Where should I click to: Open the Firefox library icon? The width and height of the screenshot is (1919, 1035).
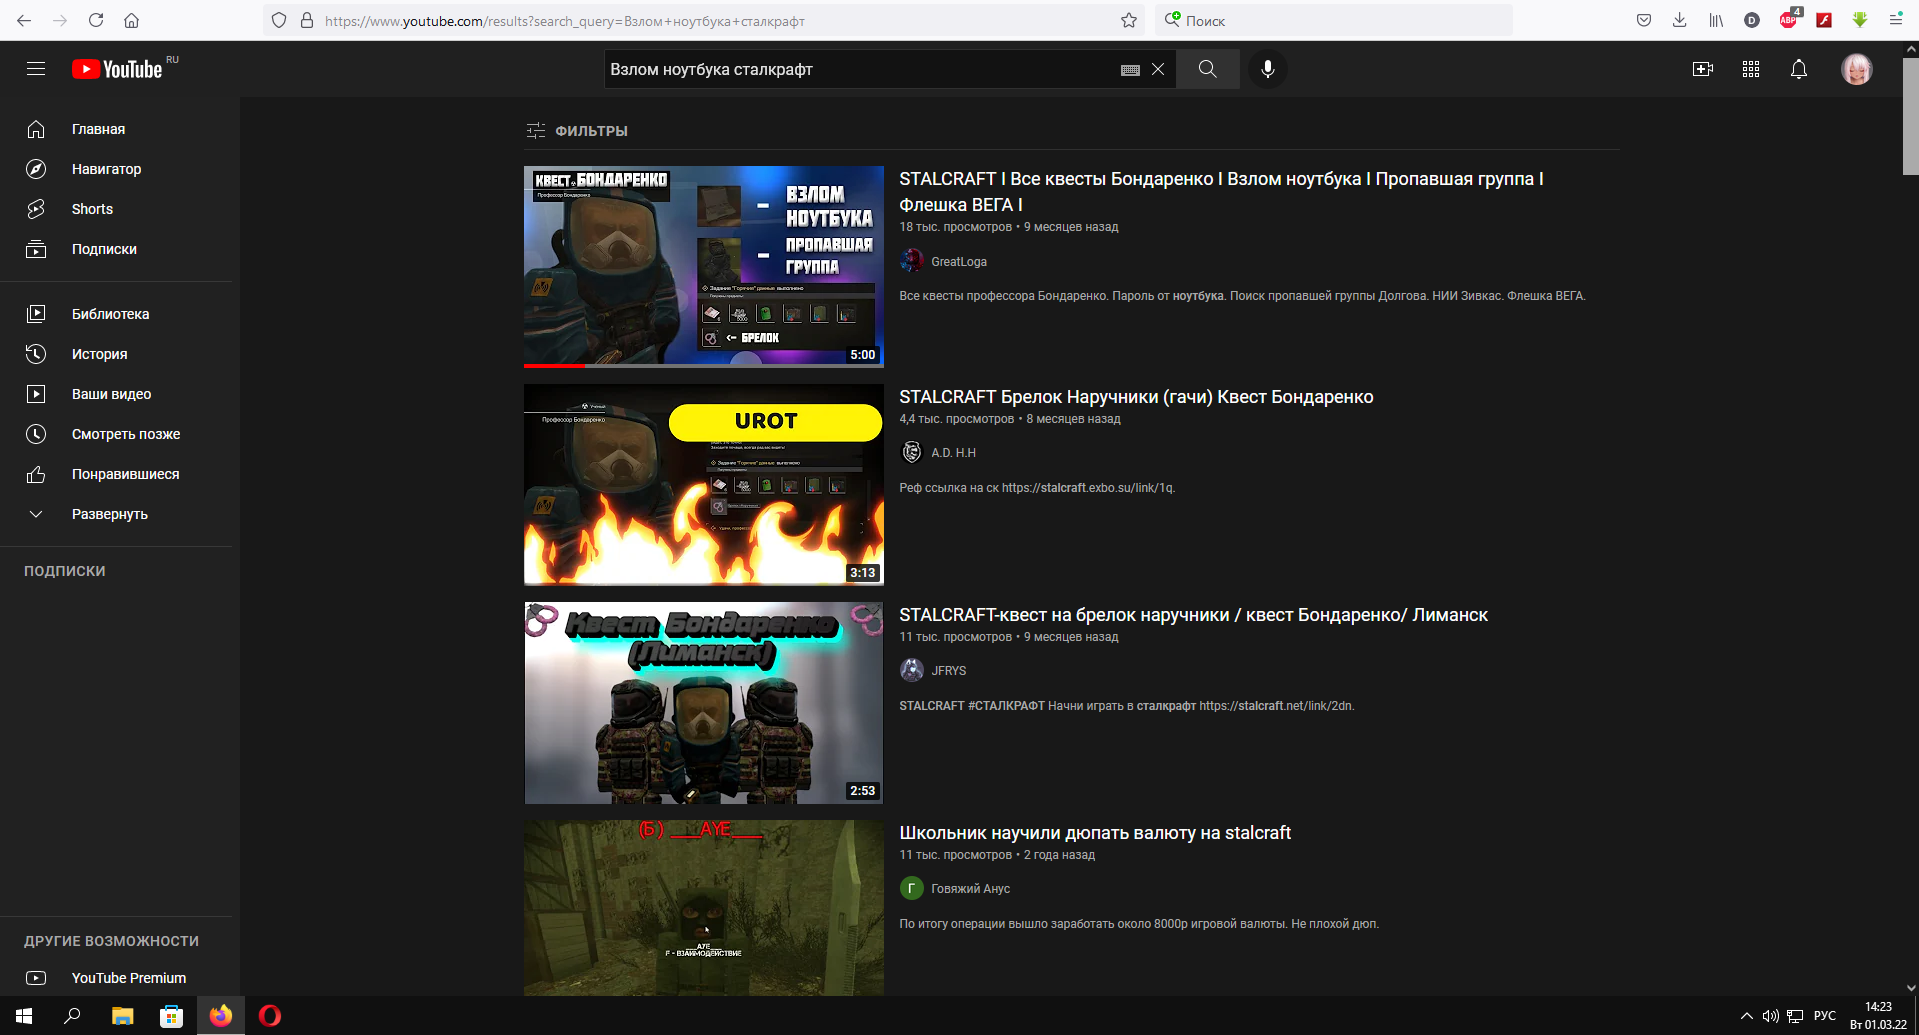coord(1716,20)
